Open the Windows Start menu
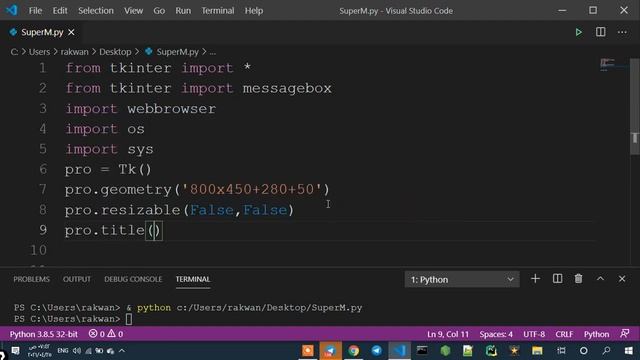This screenshot has width=640, height=360. (x=629, y=351)
